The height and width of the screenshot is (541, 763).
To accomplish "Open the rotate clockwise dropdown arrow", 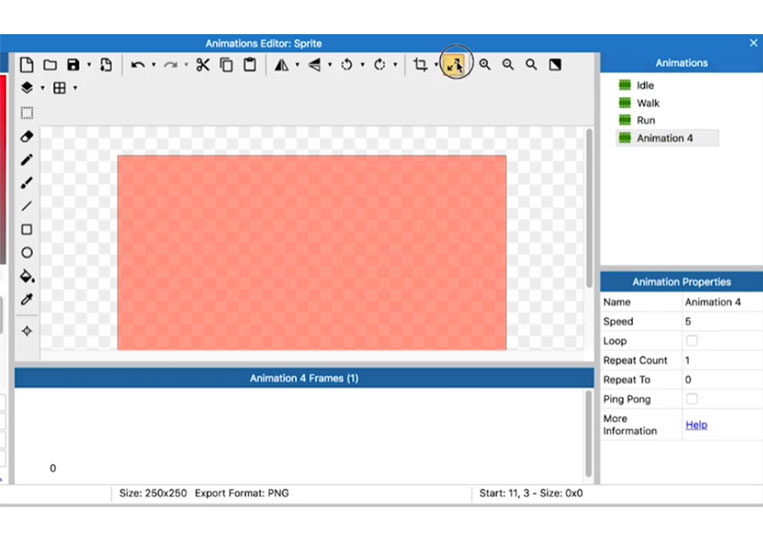I will (395, 64).
